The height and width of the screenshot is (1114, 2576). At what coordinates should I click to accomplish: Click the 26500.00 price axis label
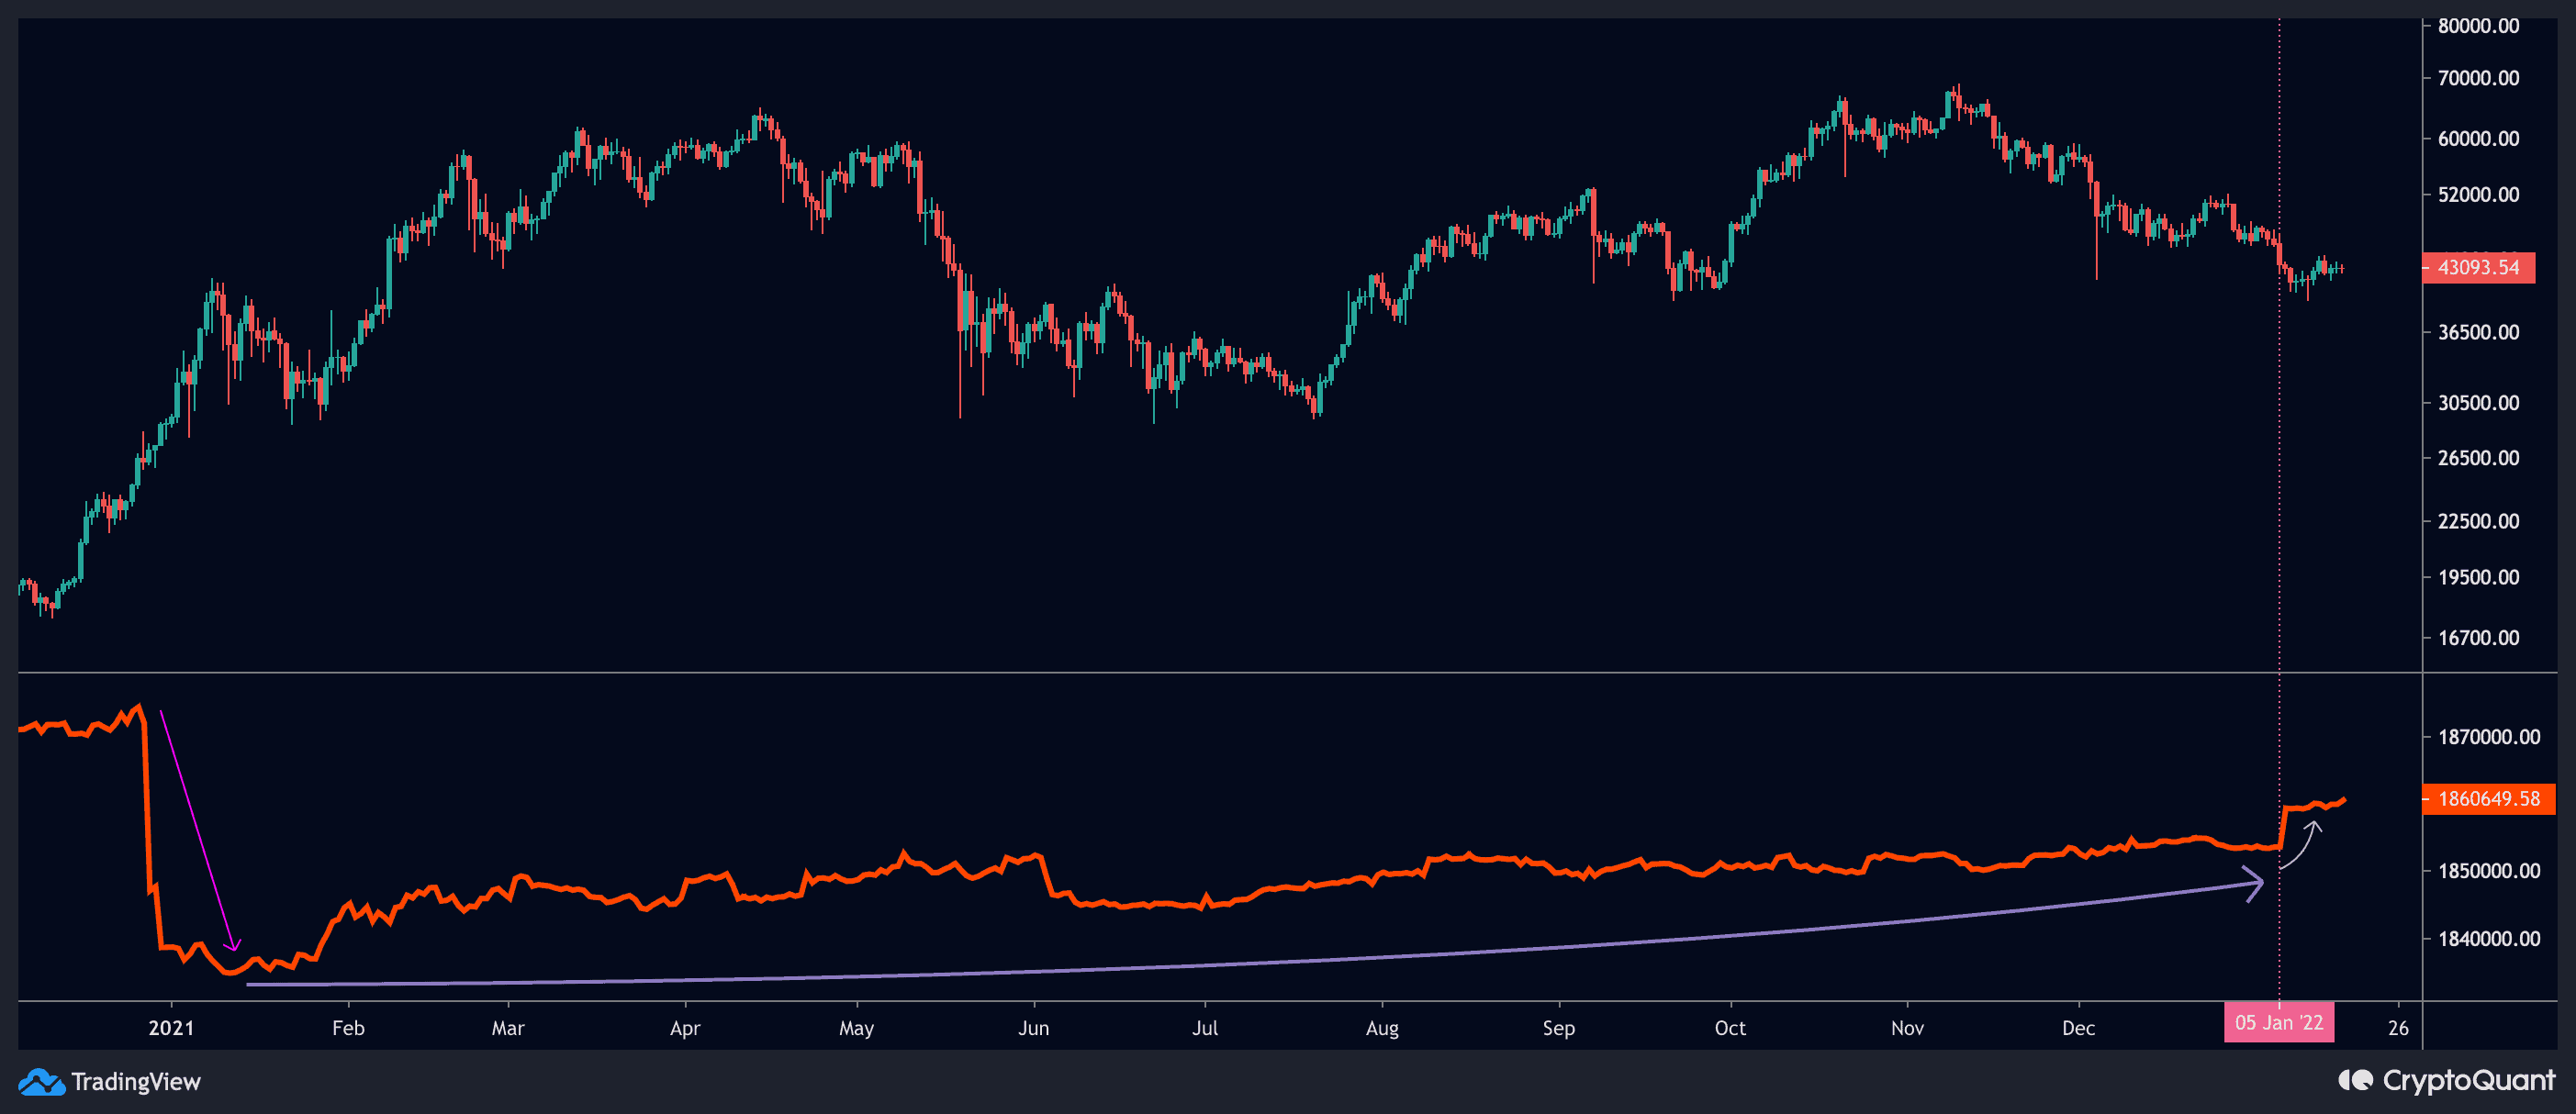tap(2478, 458)
